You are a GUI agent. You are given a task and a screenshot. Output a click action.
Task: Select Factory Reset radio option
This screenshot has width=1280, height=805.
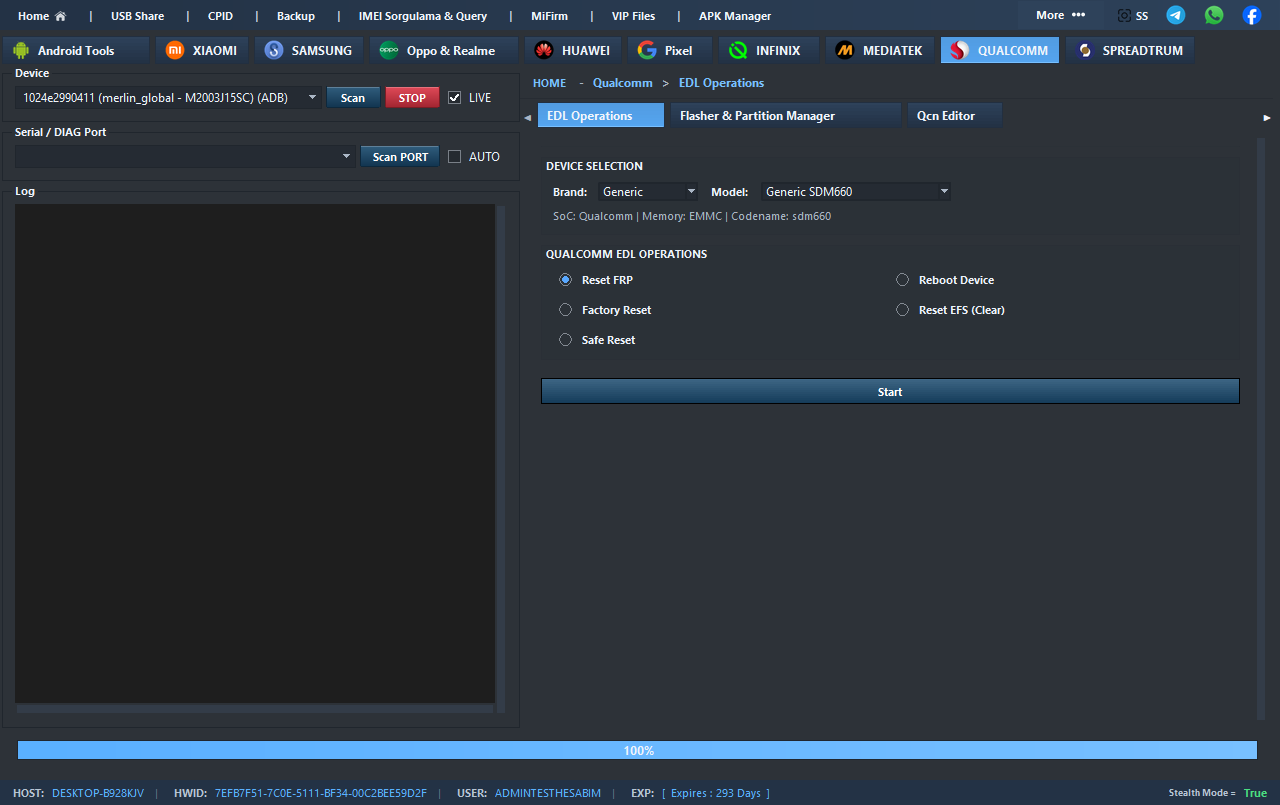[x=566, y=310]
